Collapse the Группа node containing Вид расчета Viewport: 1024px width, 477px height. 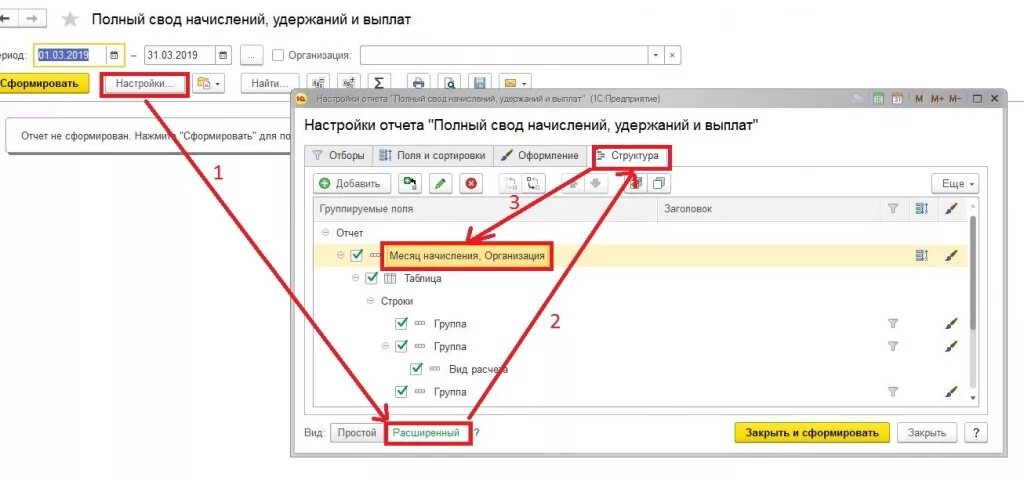(x=385, y=346)
